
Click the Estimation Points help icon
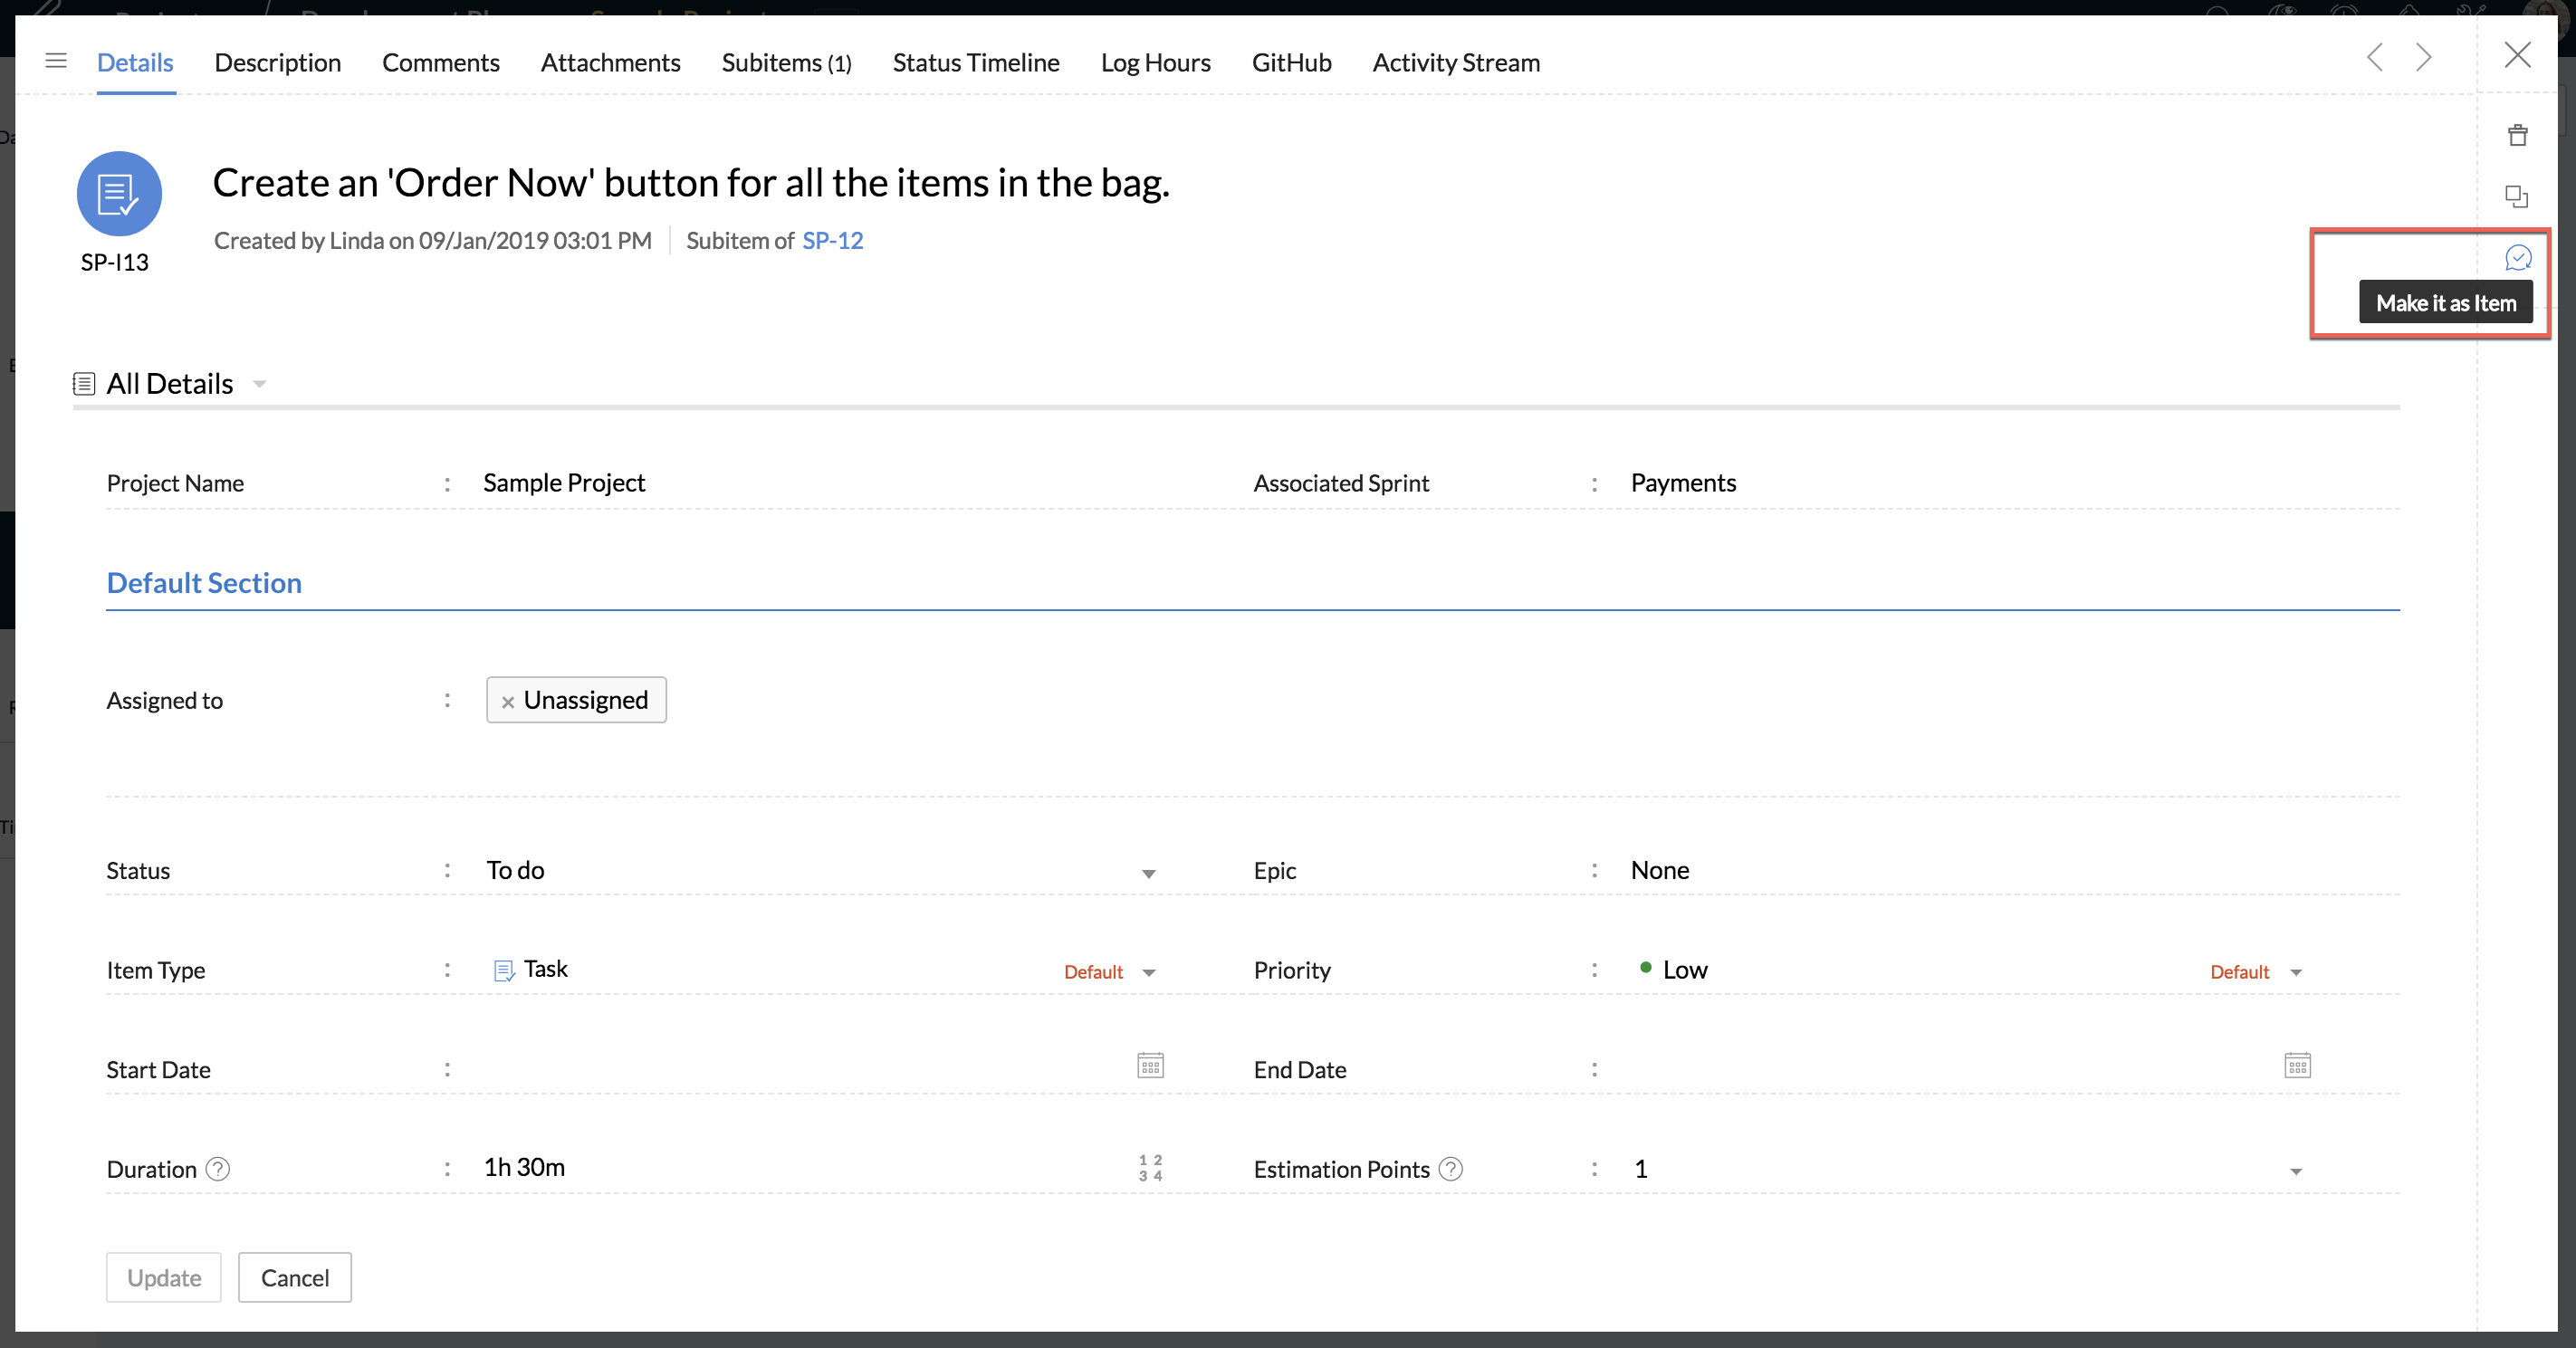coord(1450,1169)
